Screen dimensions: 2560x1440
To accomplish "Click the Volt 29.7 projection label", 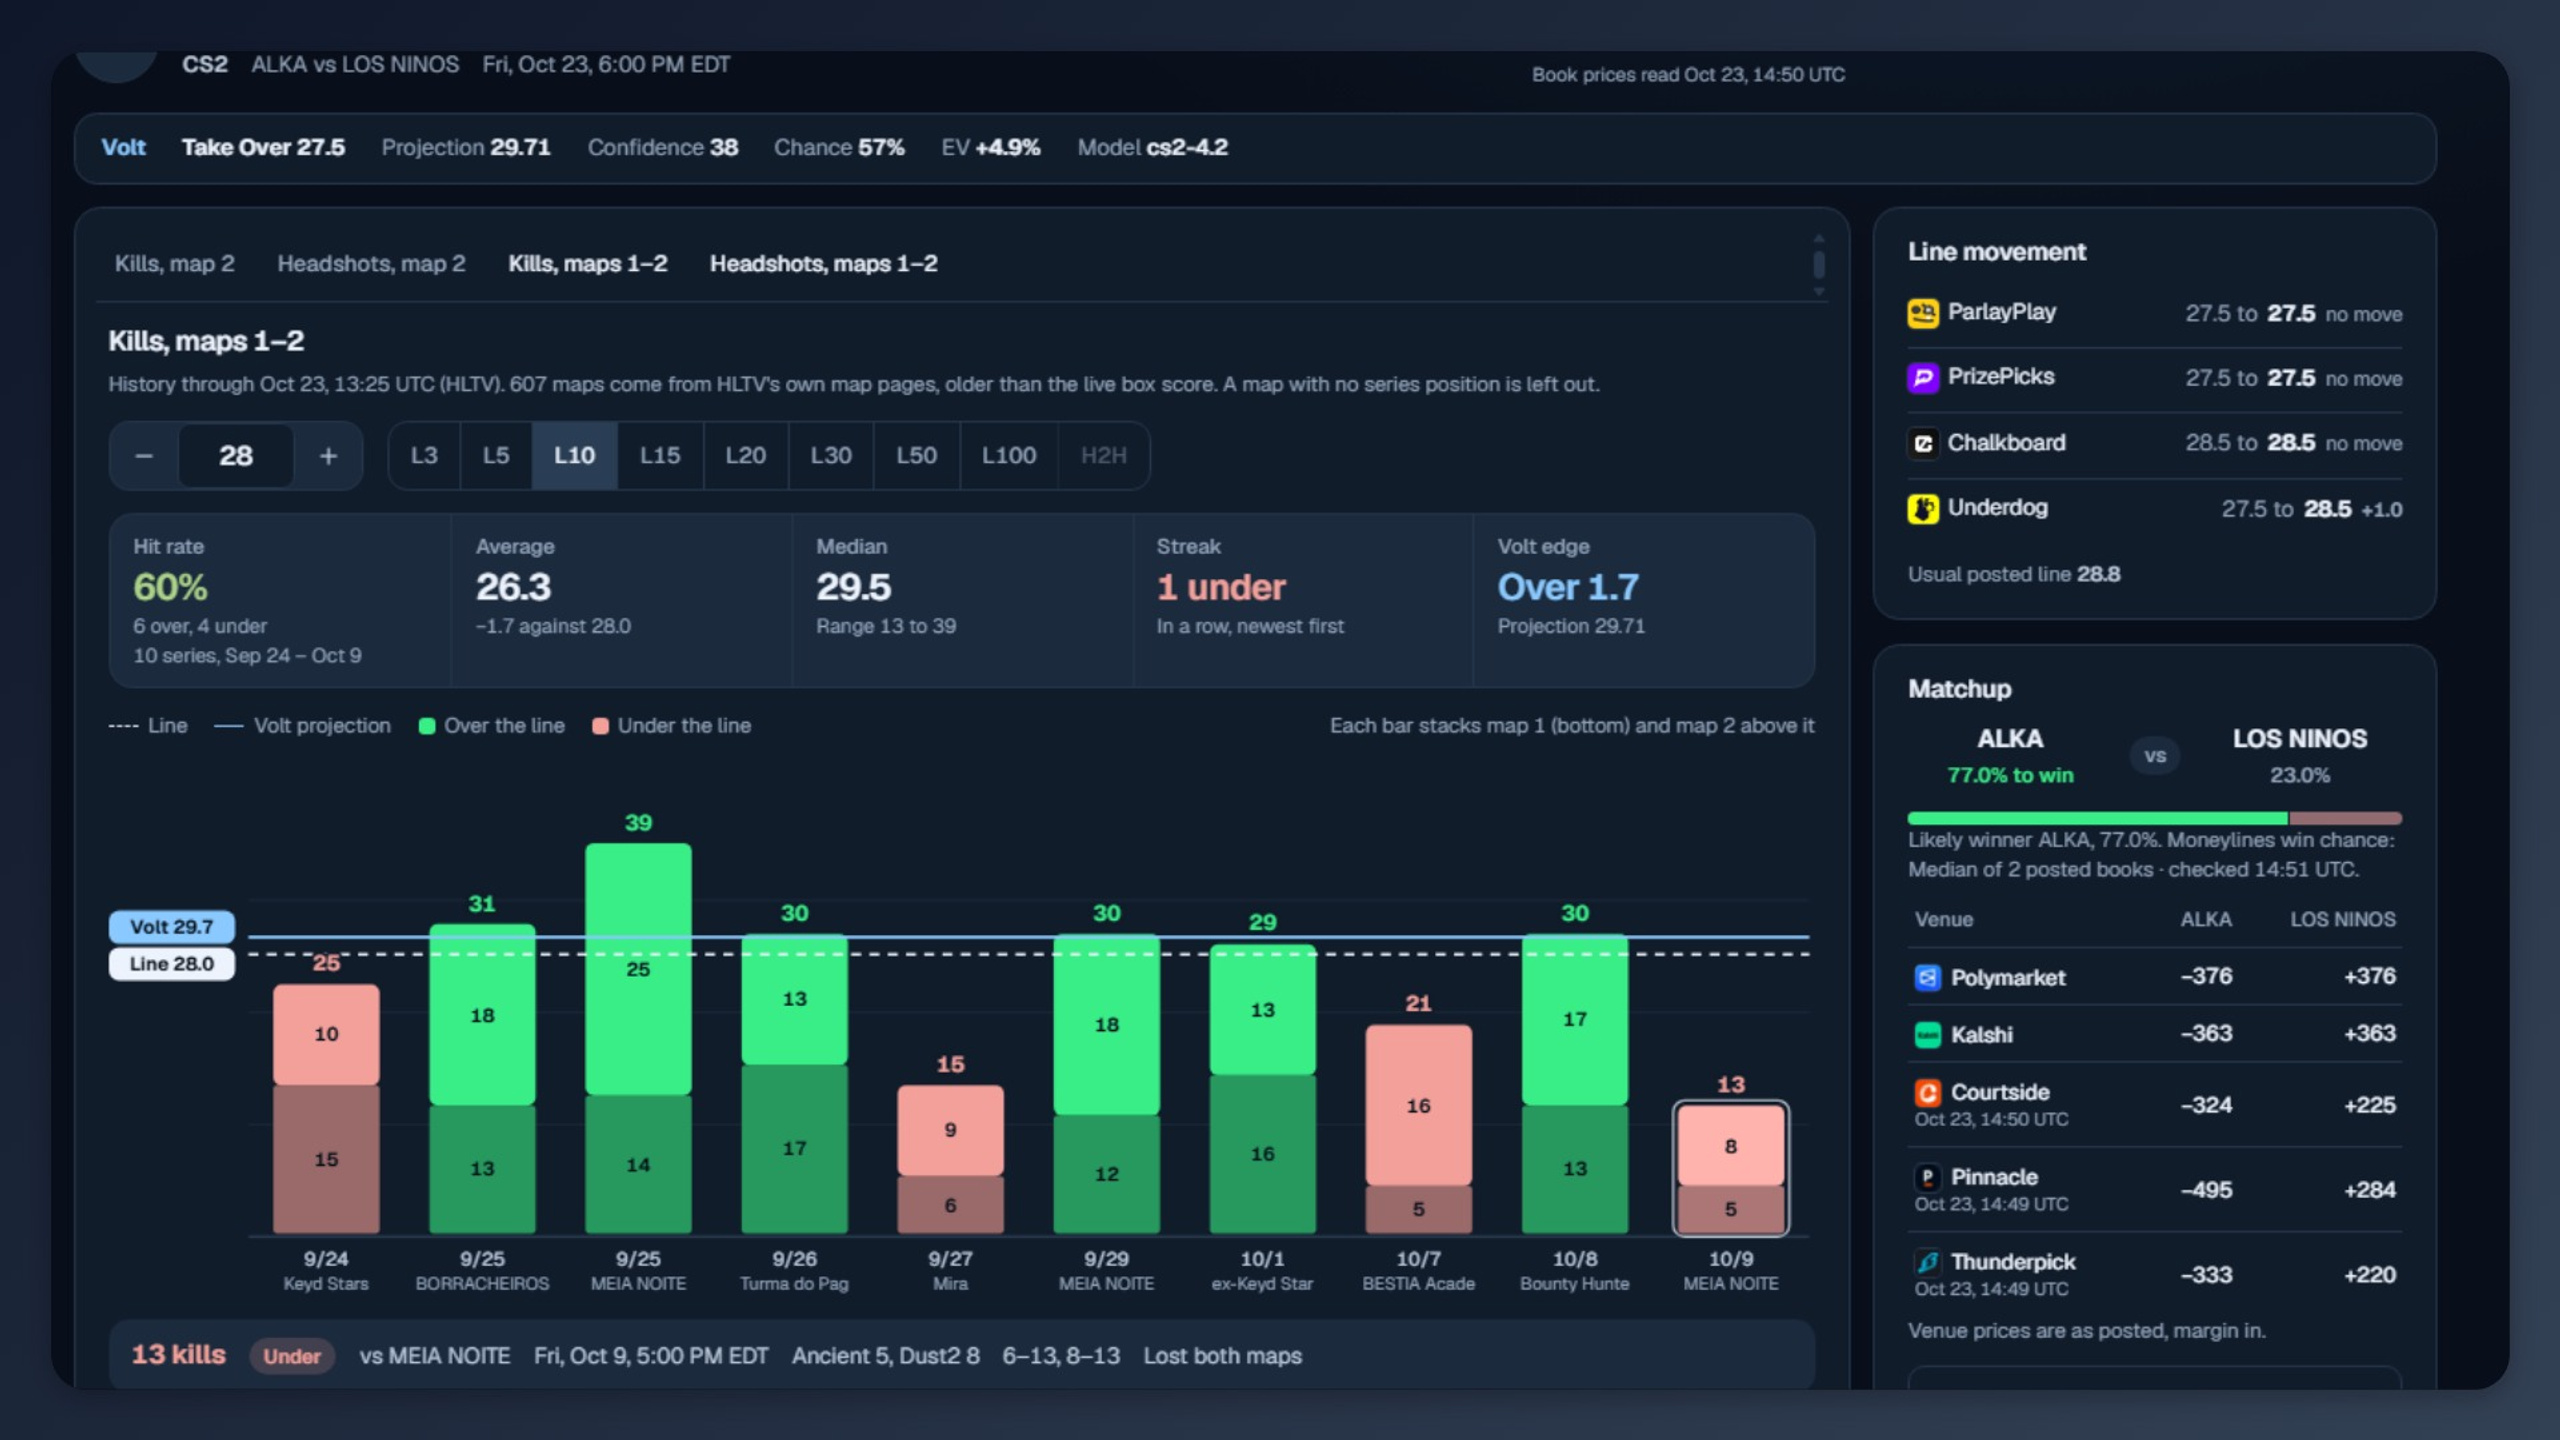I will (x=172, y=927).
